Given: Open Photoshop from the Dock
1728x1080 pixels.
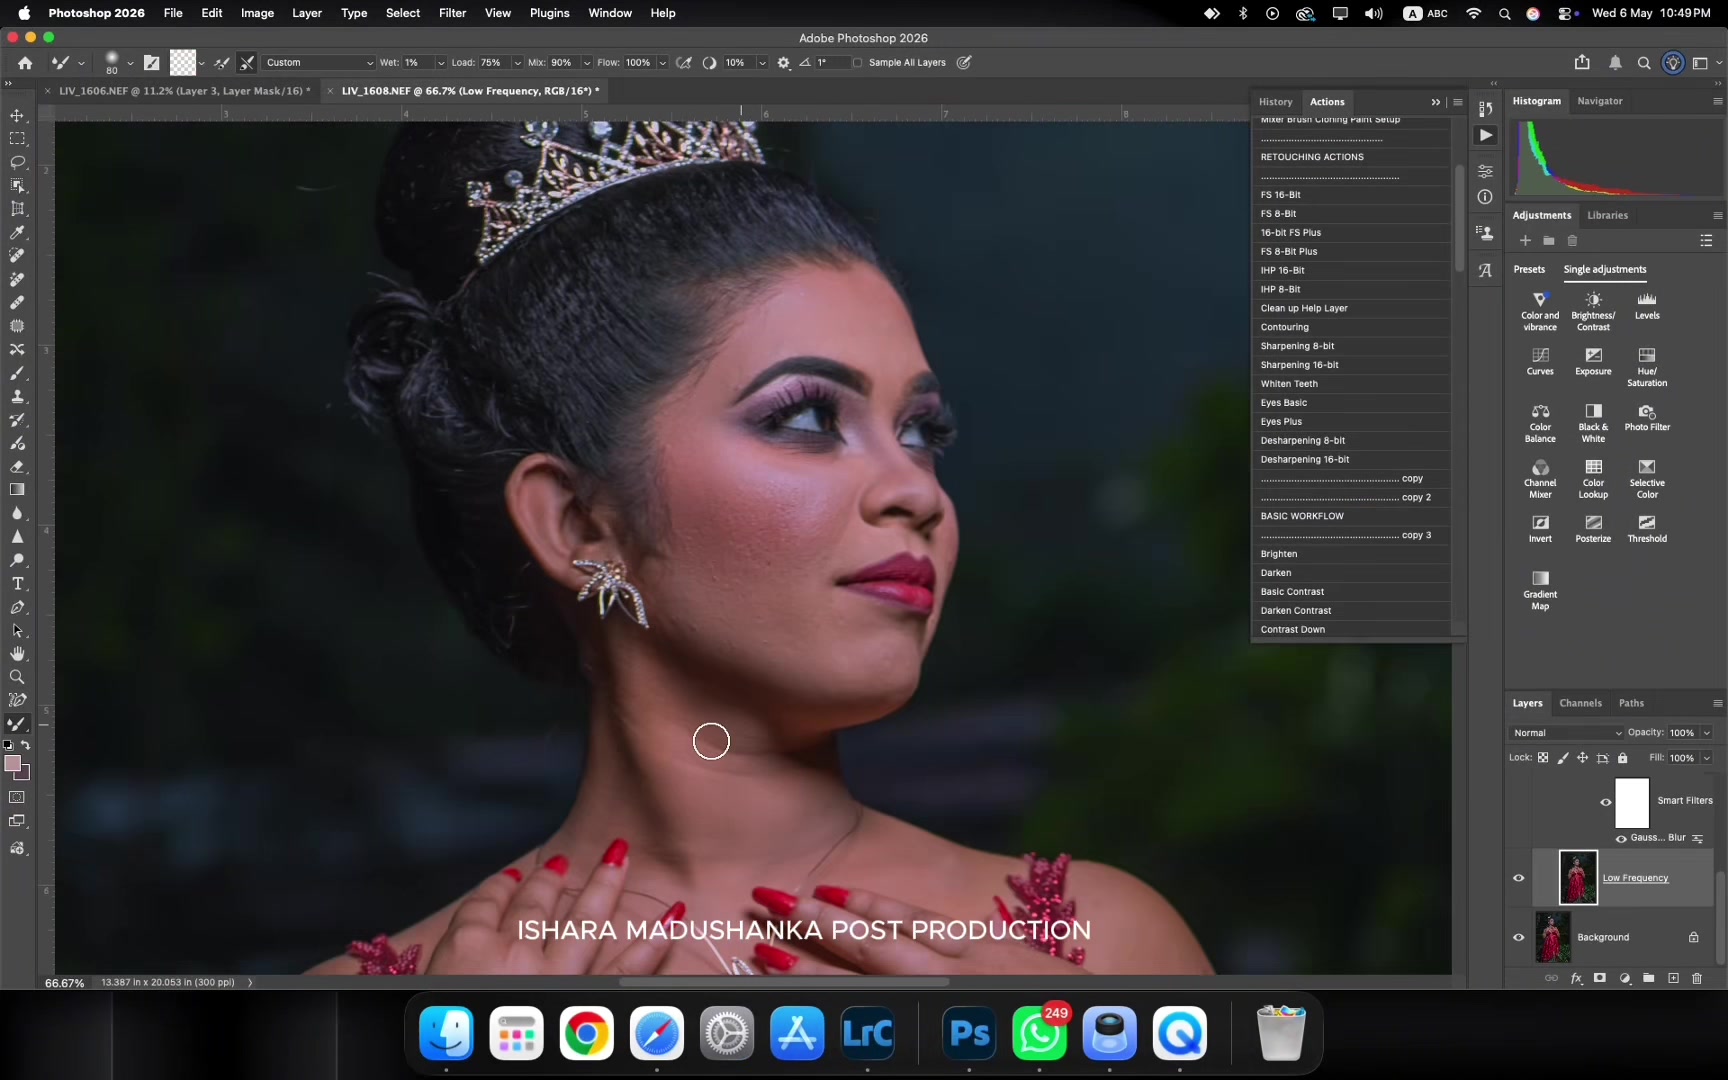Looking at the screenshot, I should click(x=969, y=1033).
